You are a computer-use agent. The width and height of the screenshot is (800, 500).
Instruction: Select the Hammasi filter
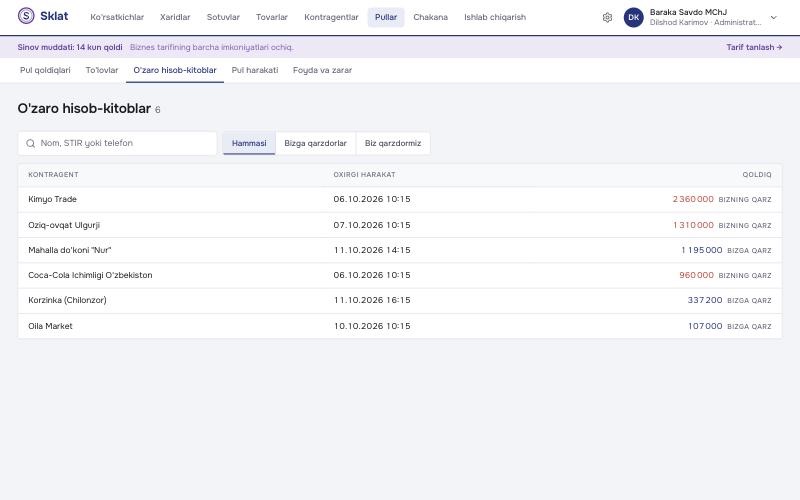pyautogui.click(x=249, y=143)
